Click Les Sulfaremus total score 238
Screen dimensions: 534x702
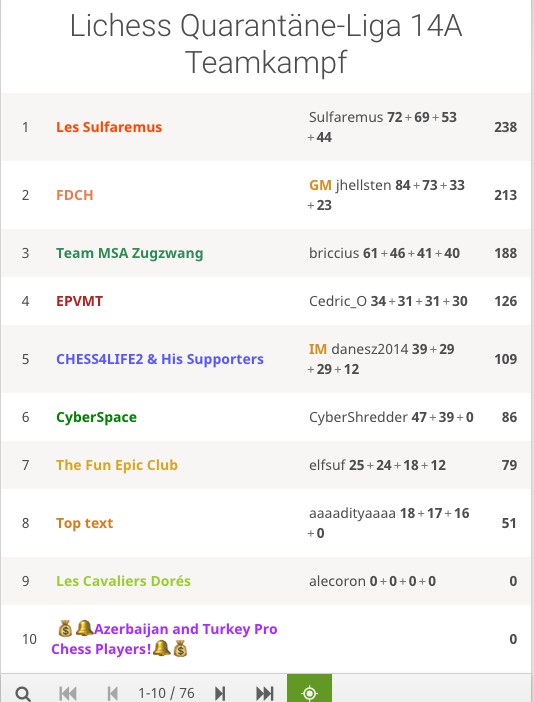click(x=505, y=127)
